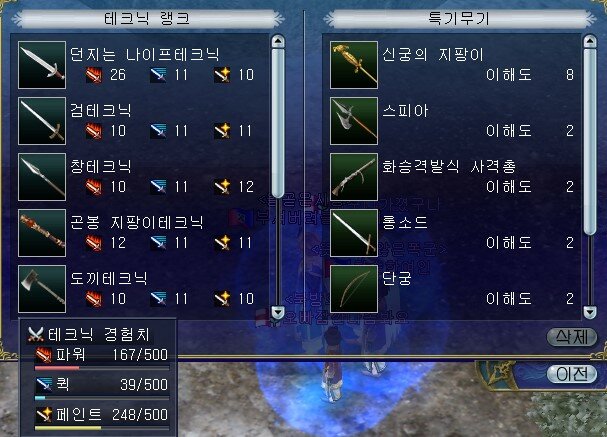This screenshot has width=607, height=437.
Task: Click the 페인트 feint experience bar
Action: 102,428
